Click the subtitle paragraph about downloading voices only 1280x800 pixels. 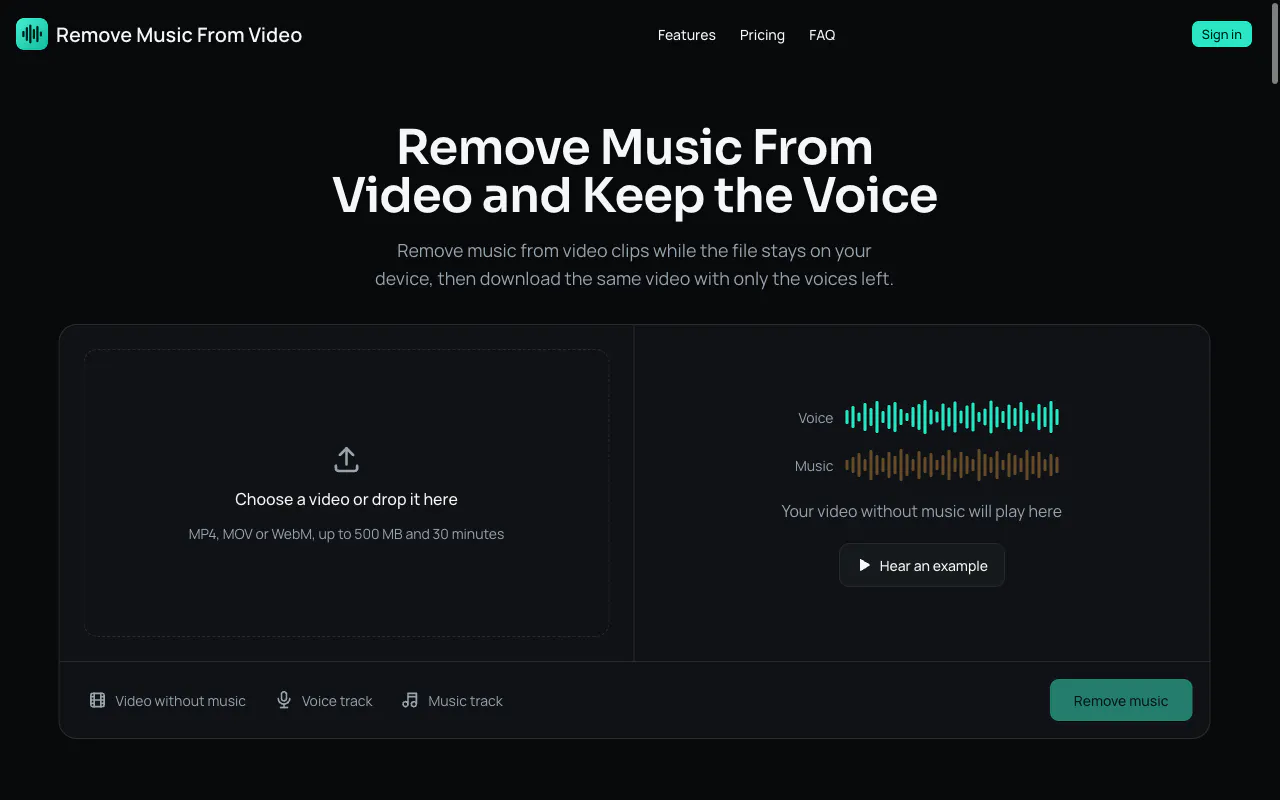tap(634, 265)
